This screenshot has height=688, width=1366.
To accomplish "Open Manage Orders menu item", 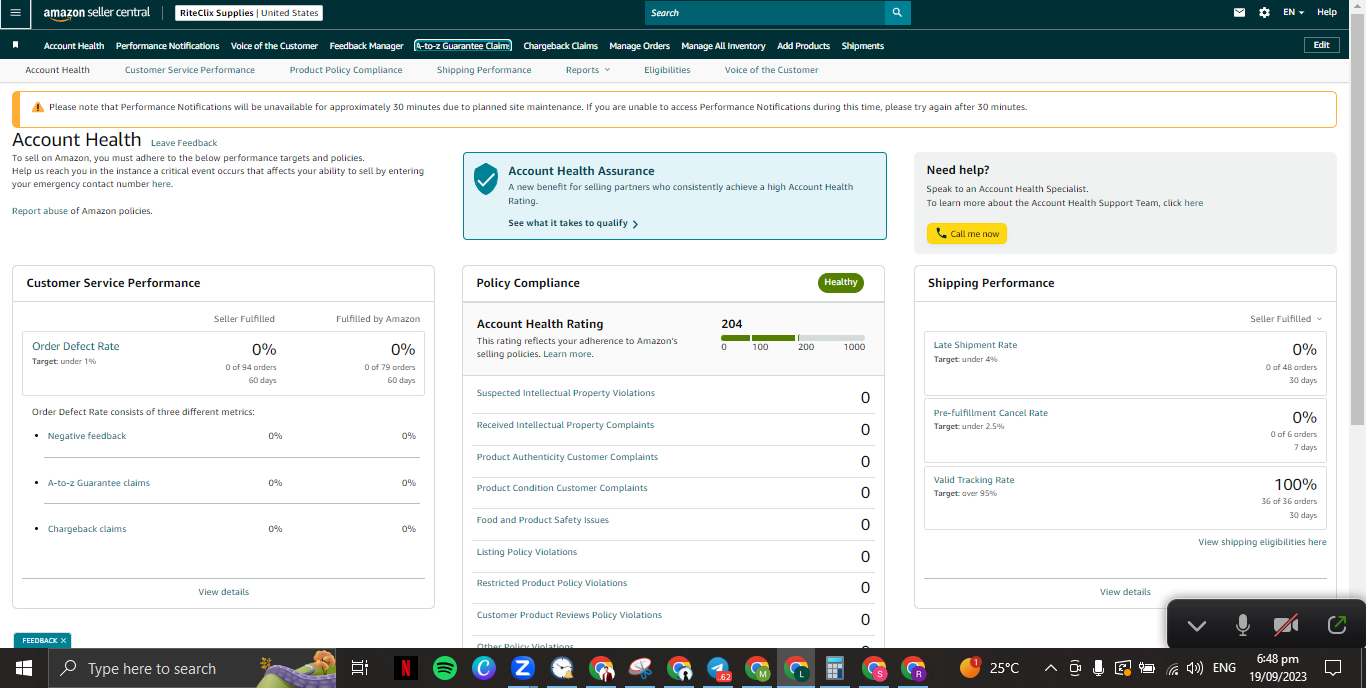I will [x=639, y=46].
